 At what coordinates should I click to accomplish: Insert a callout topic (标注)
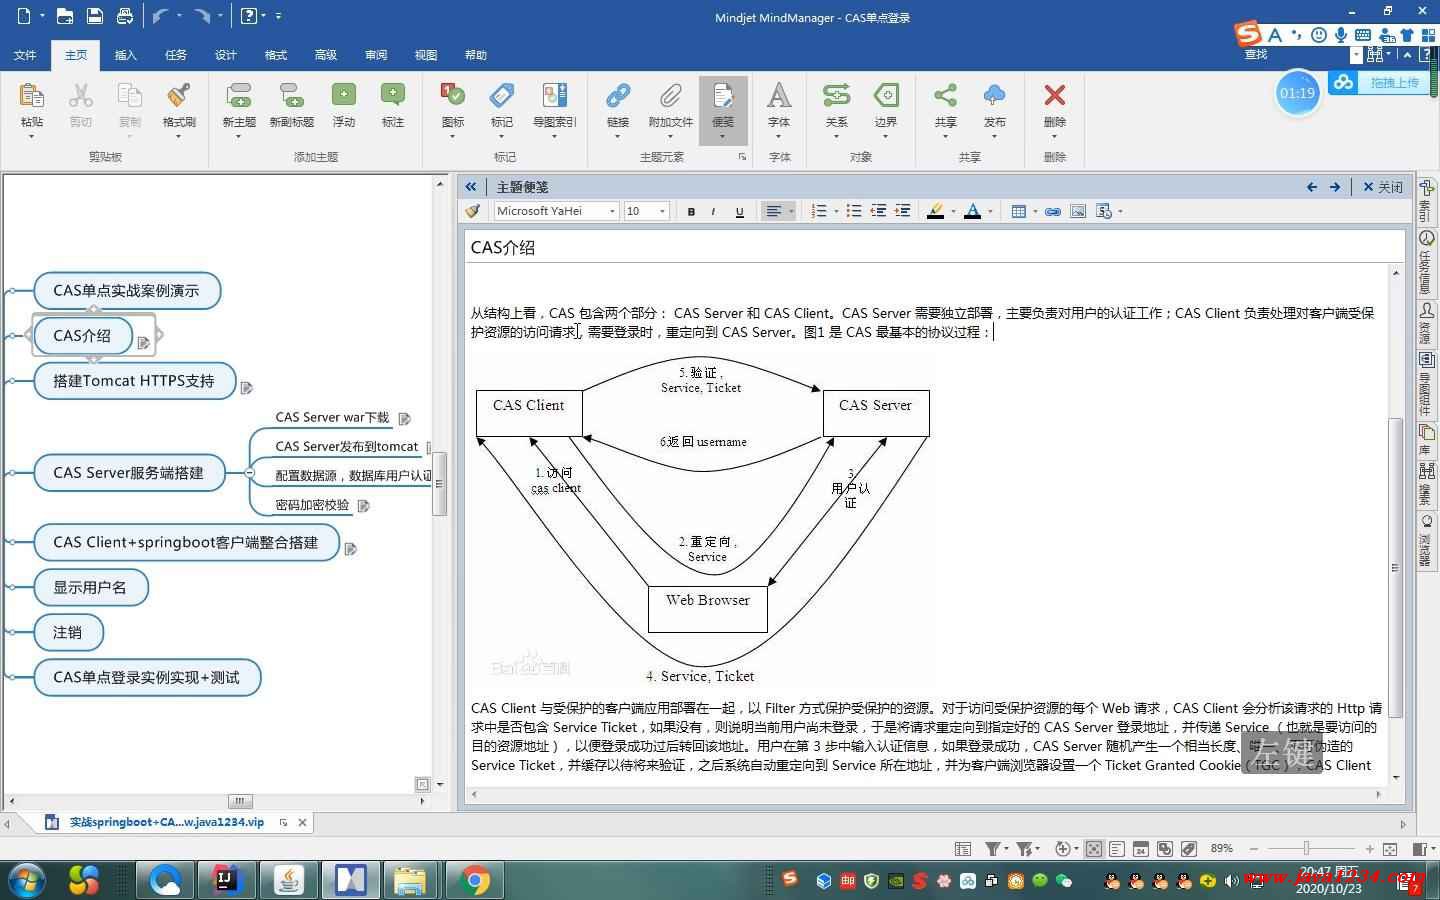pyautogui.click(x=393, y=95)
